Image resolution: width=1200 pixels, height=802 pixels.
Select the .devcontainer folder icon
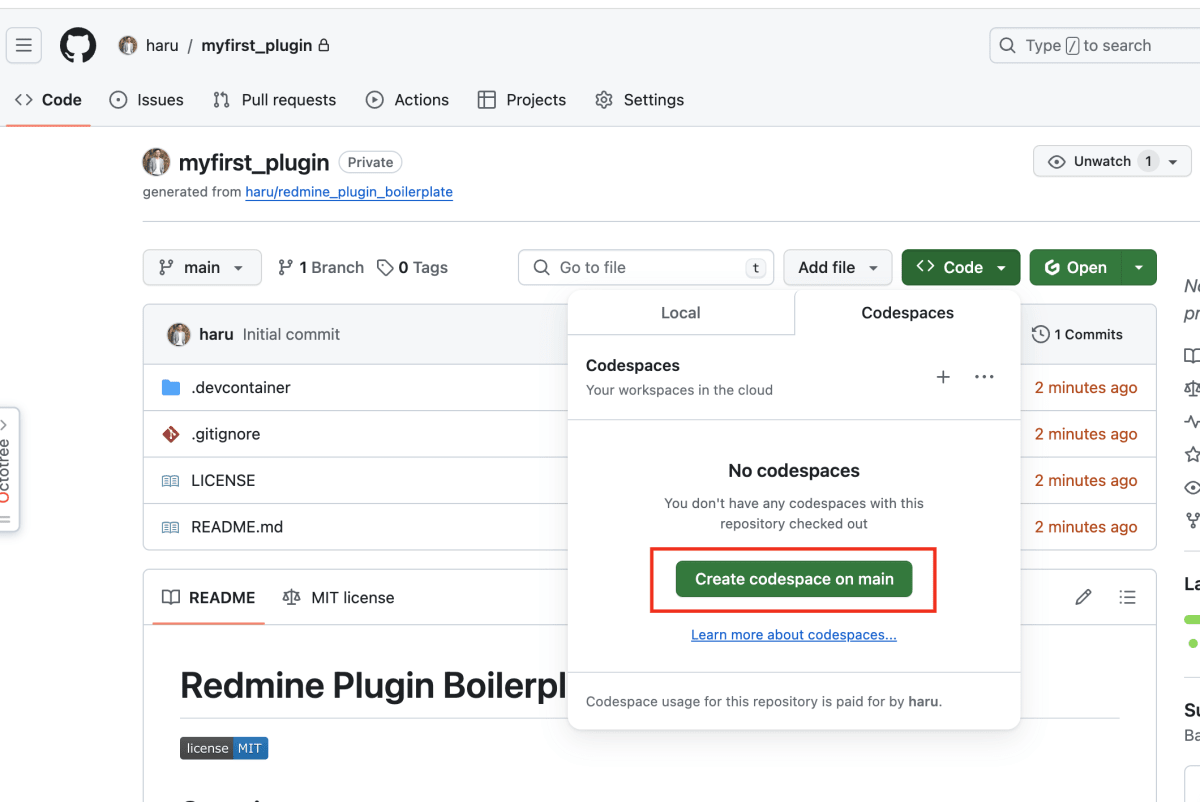[172, 387]
